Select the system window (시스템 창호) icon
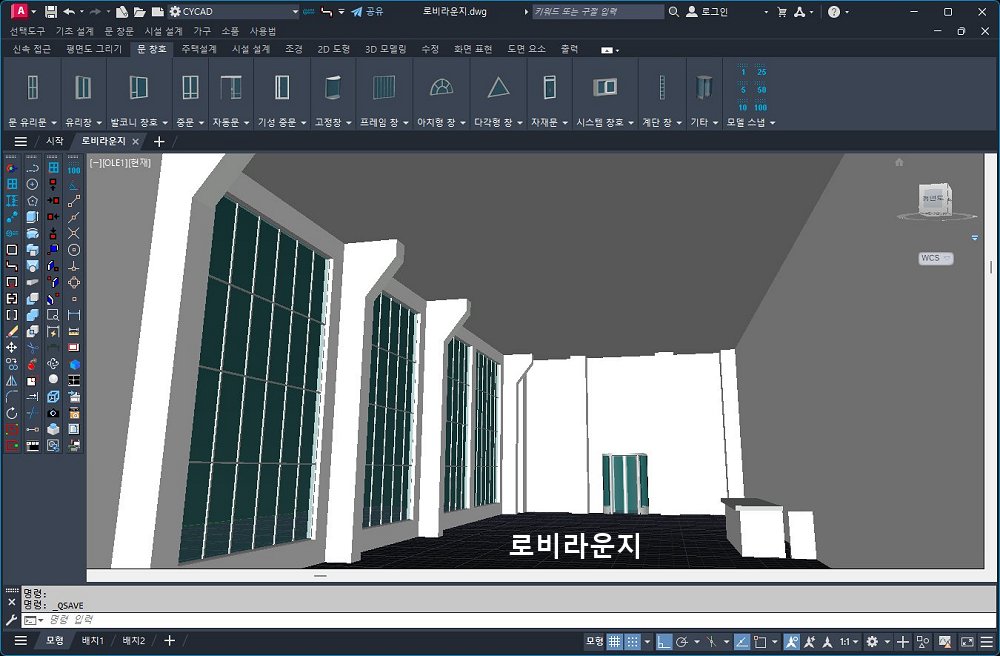Image resolution: width=1000 pixels, height=656 pixels. (x=604, y=88)
